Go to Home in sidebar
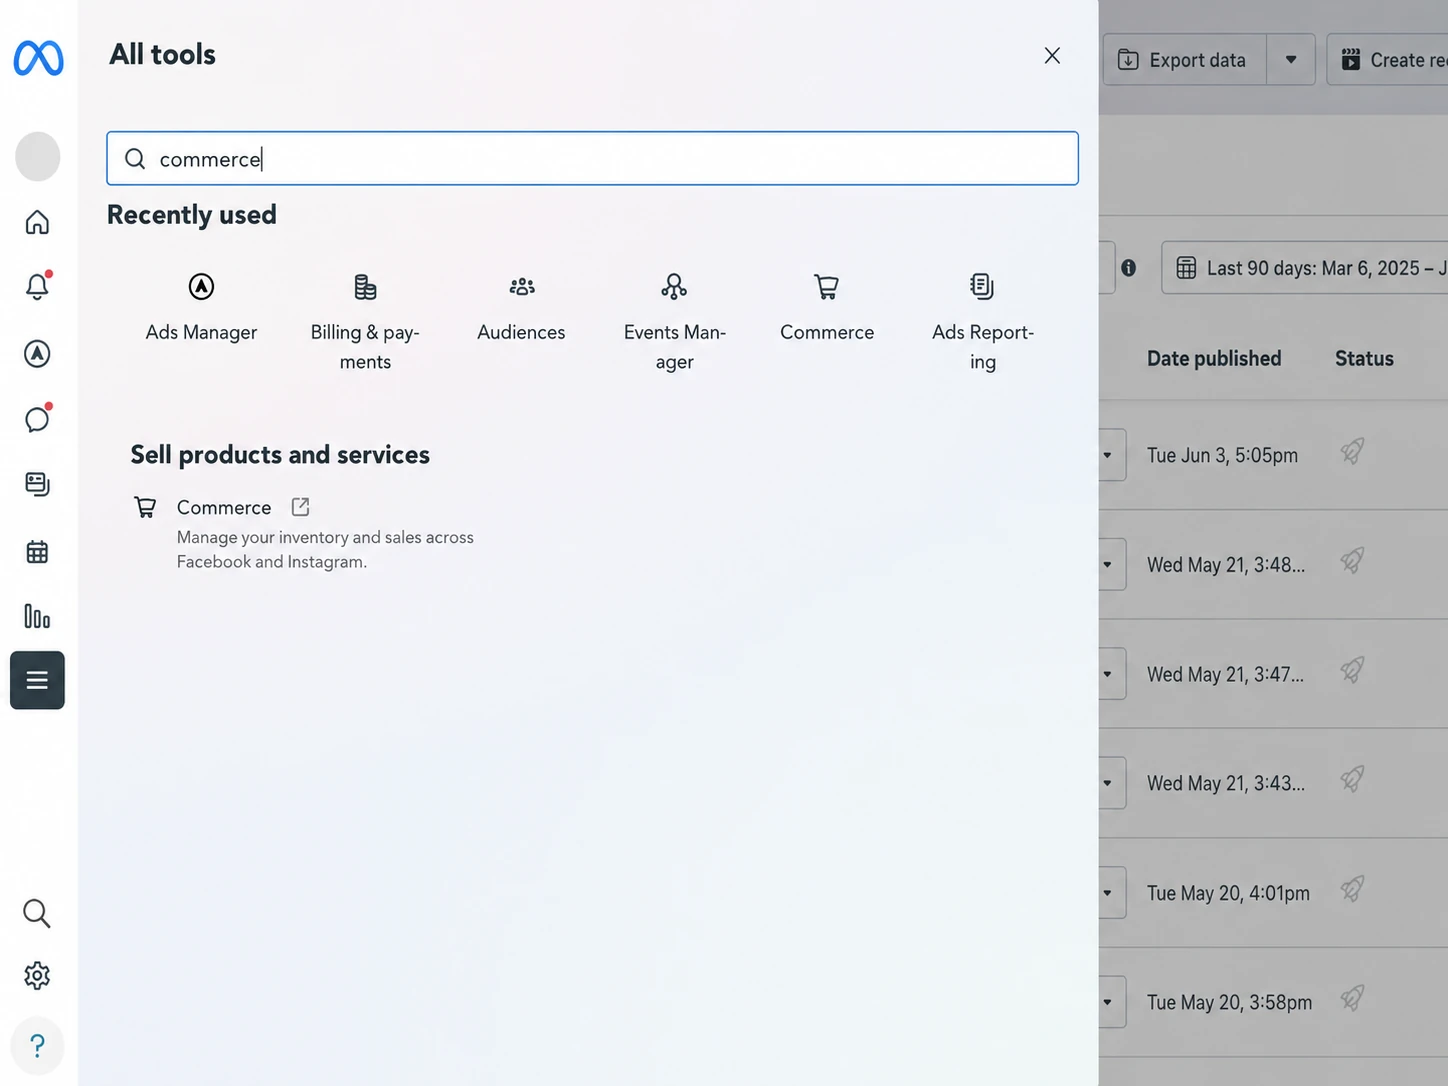The height and width of the screenshot is (1086, 1448). 37,222
